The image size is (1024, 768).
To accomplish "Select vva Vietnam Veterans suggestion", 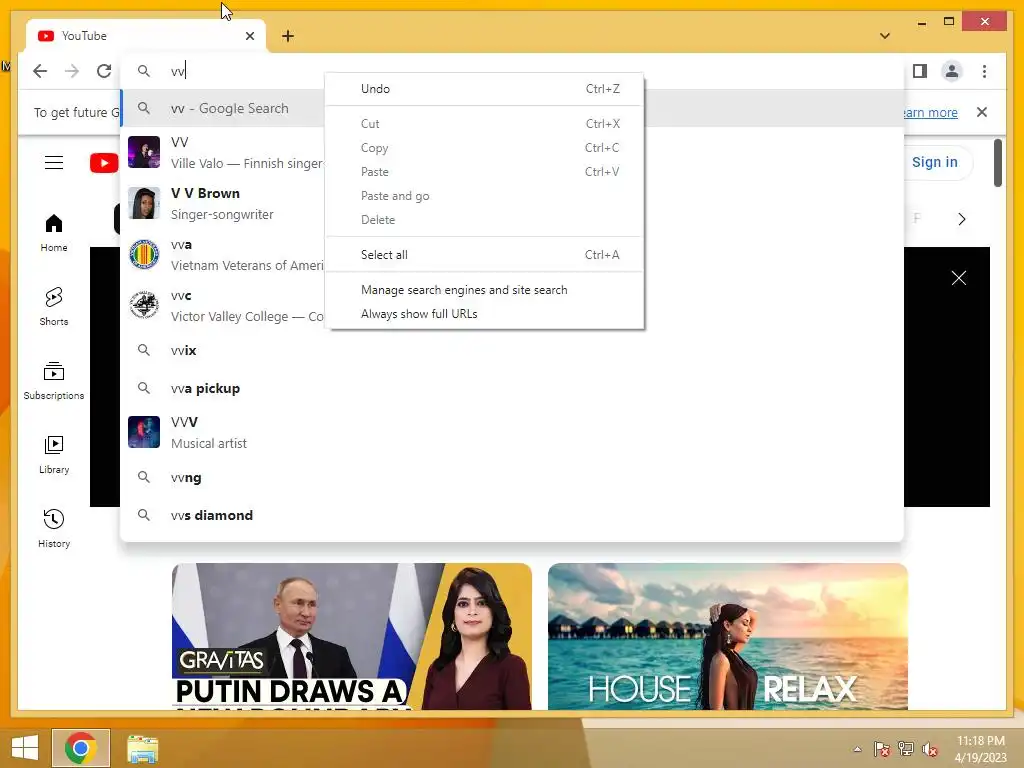I will tap(223, 255).
